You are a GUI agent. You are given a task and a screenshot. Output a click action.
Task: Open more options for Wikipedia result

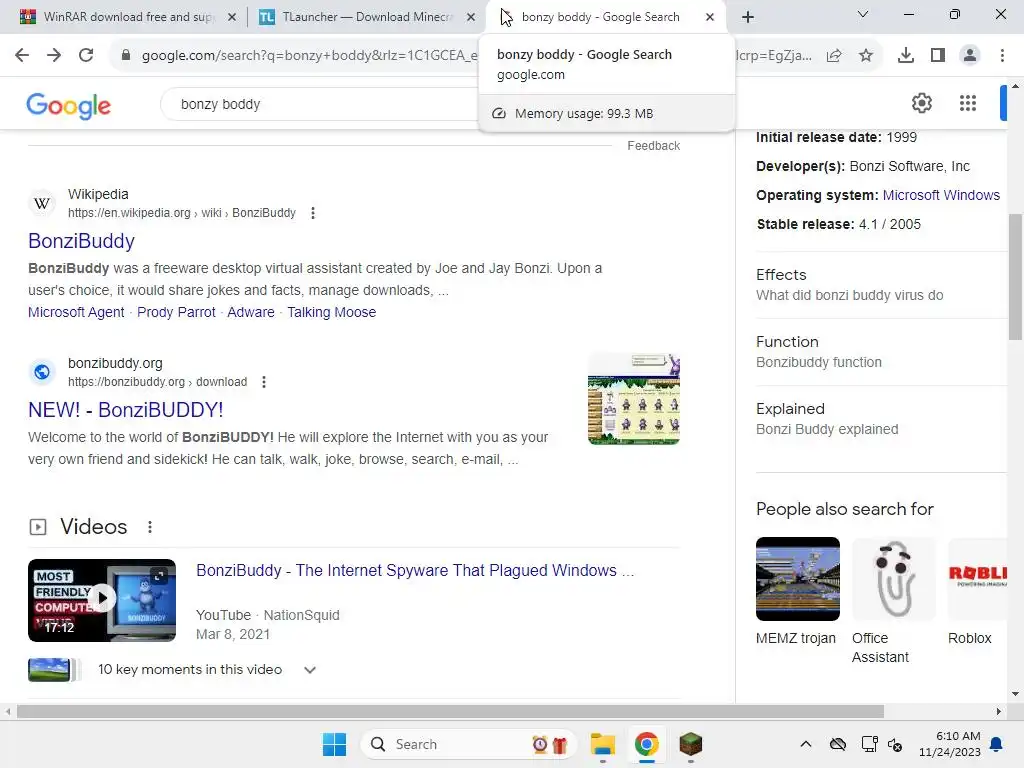[x=313, y=213]
